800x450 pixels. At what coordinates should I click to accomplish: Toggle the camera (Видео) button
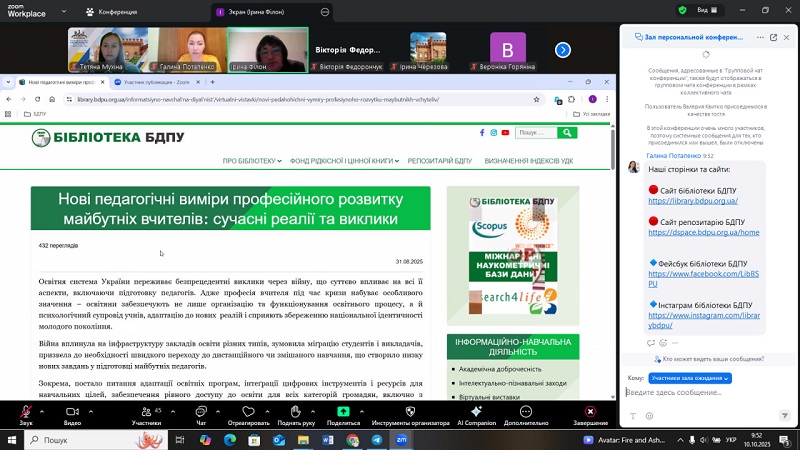[72, 411]
